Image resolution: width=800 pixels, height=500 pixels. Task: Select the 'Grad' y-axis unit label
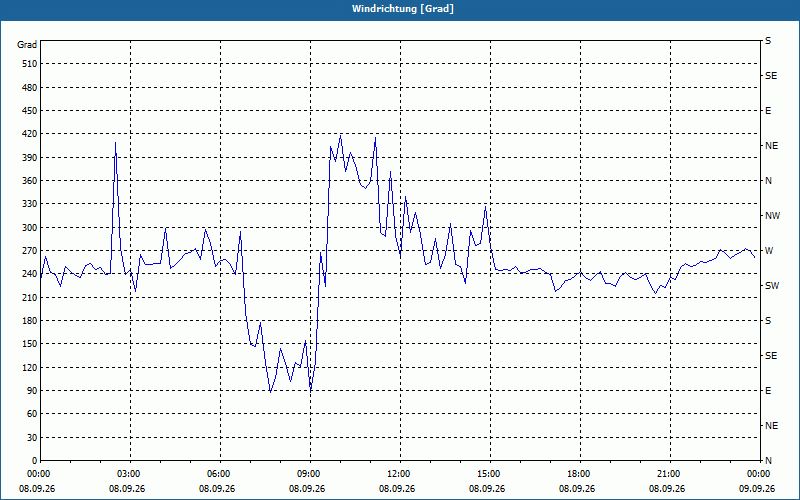click(x=27, y=45)
